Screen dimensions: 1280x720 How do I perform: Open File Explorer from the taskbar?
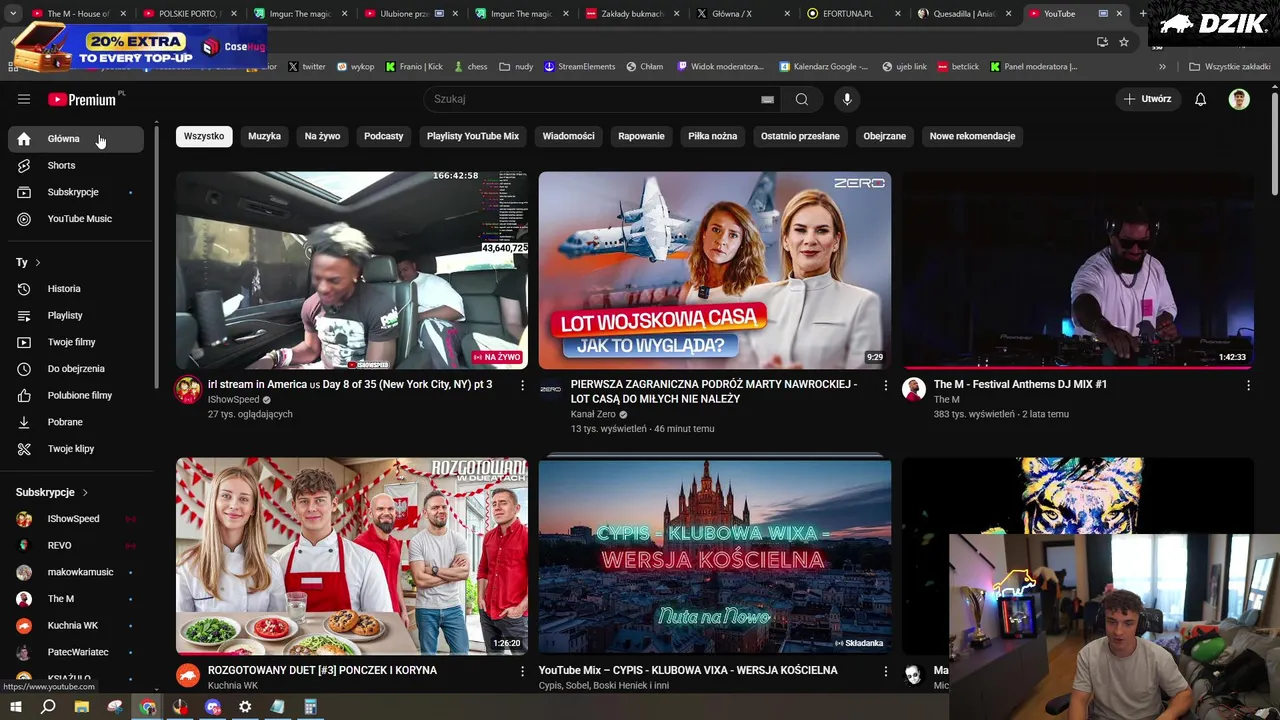click(x=82, y=707)
